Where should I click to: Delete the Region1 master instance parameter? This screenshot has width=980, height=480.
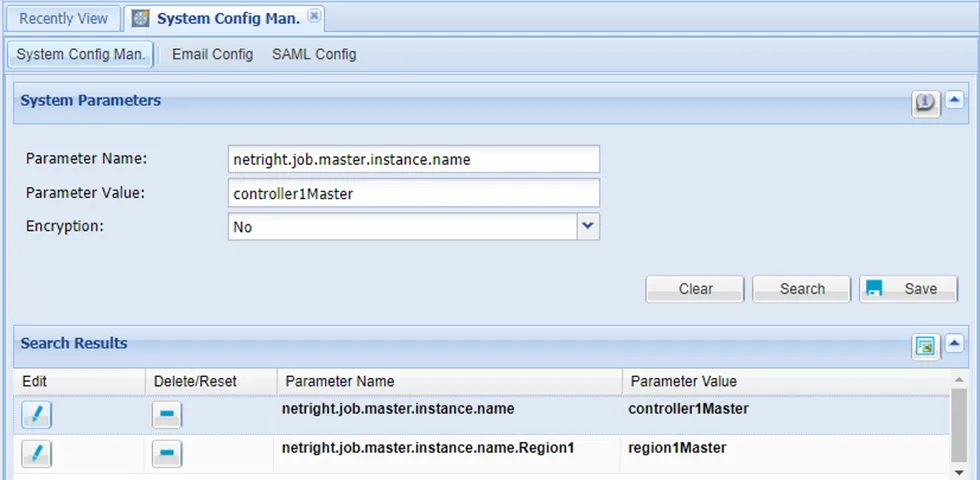(167, 454)
